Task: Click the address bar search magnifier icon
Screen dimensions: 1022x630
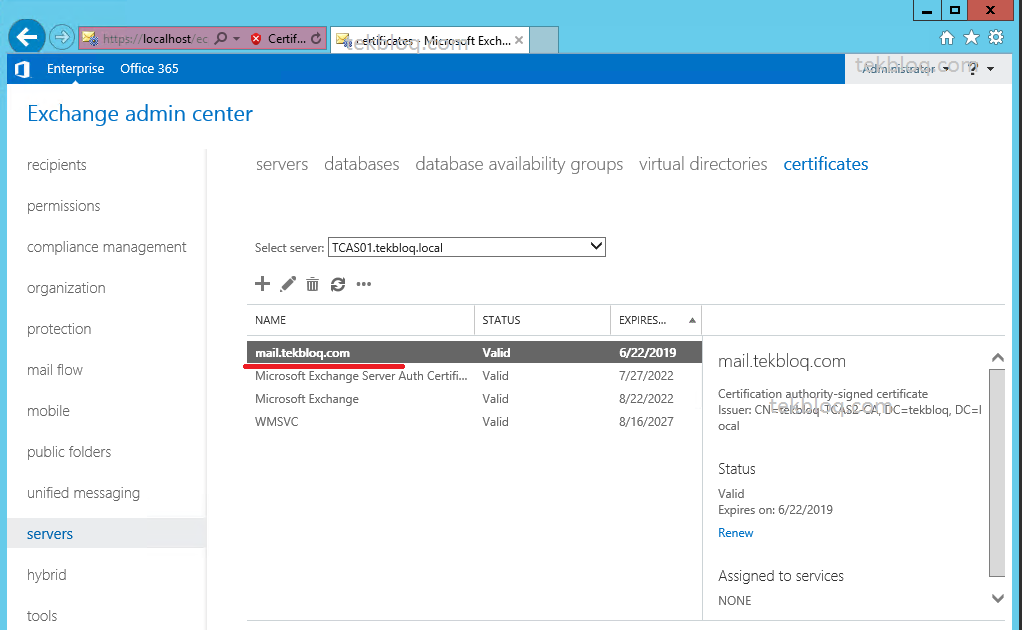Action: coord(221,38)
